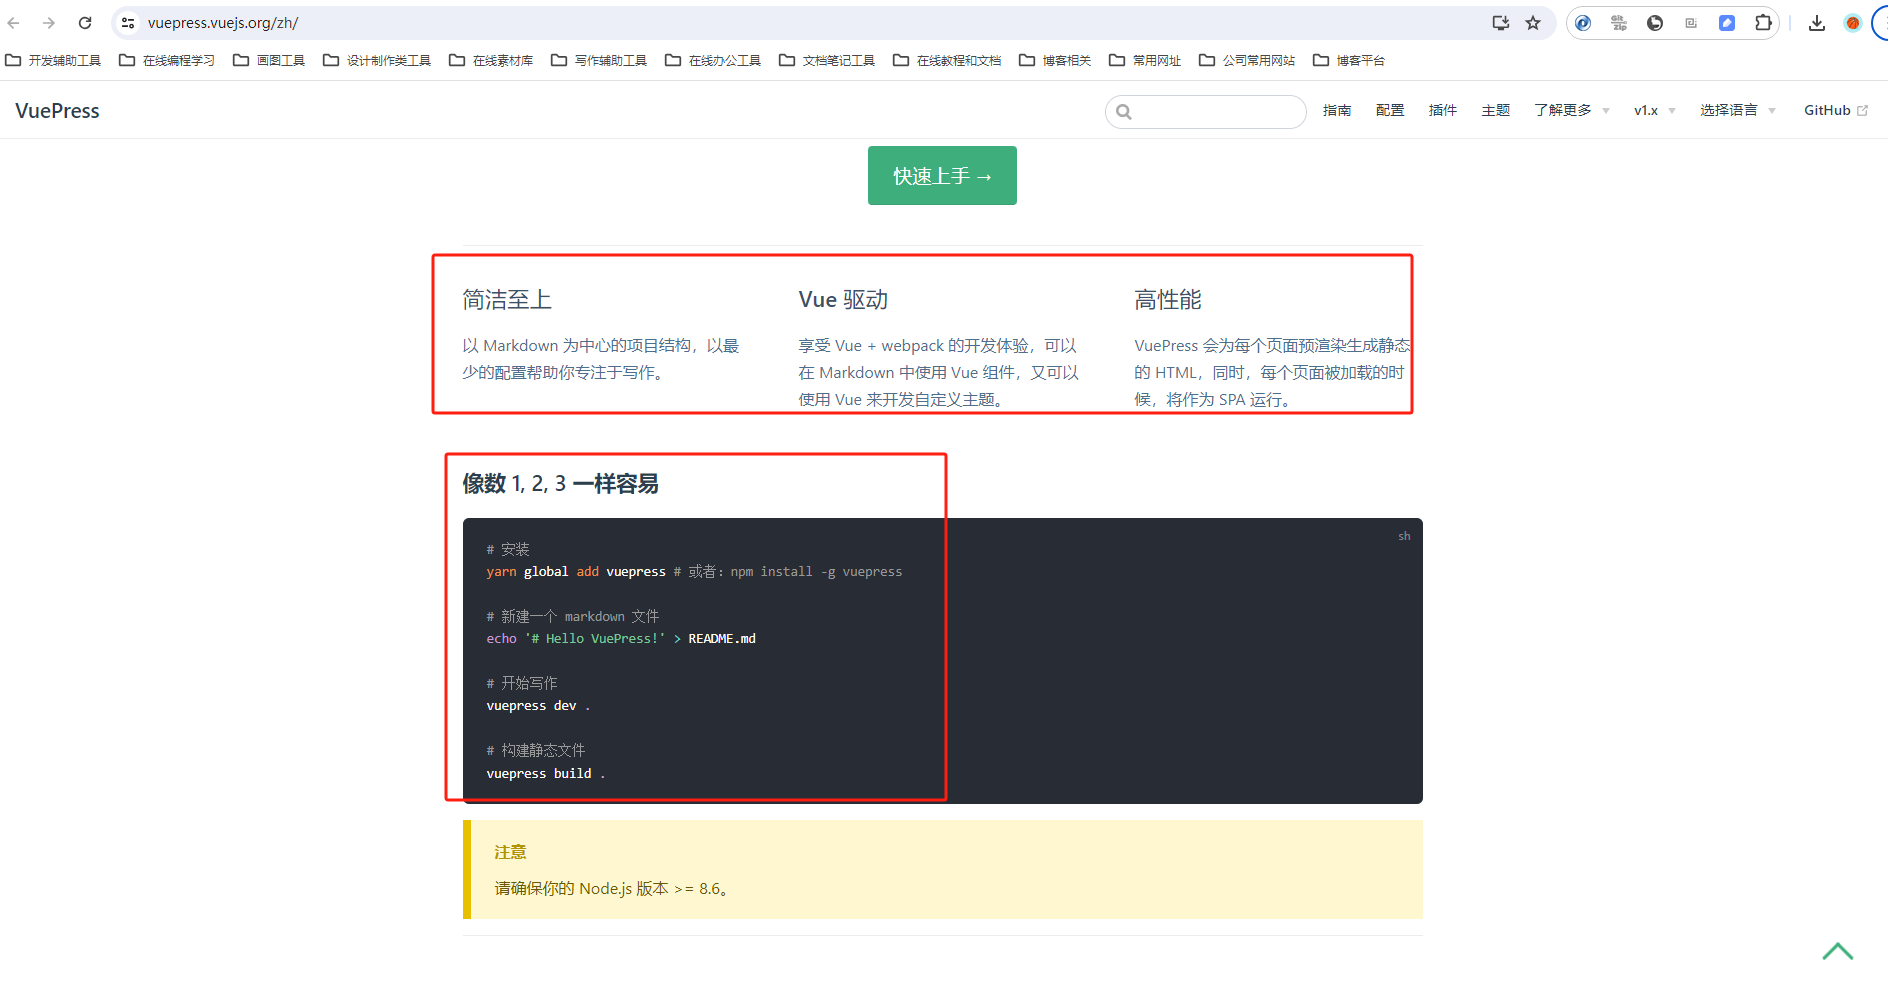Screen dimensions: 1888x981
Task: Open 博客平台 bookmark folder
Action: pyautogui.click(x=1349, y=60)
